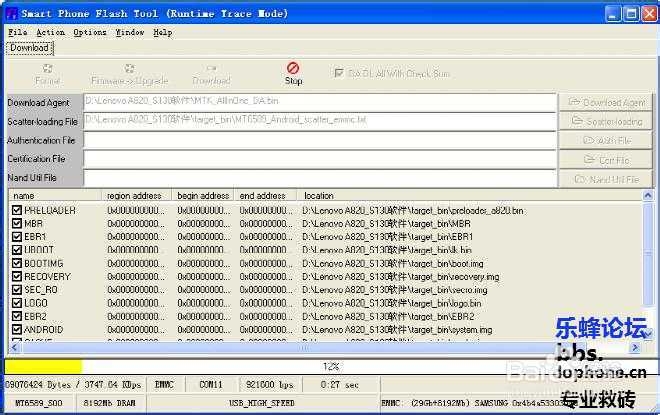660x415 pixels.
Task: Click the Cert File browse button
Action: click(x=606, y=160)
